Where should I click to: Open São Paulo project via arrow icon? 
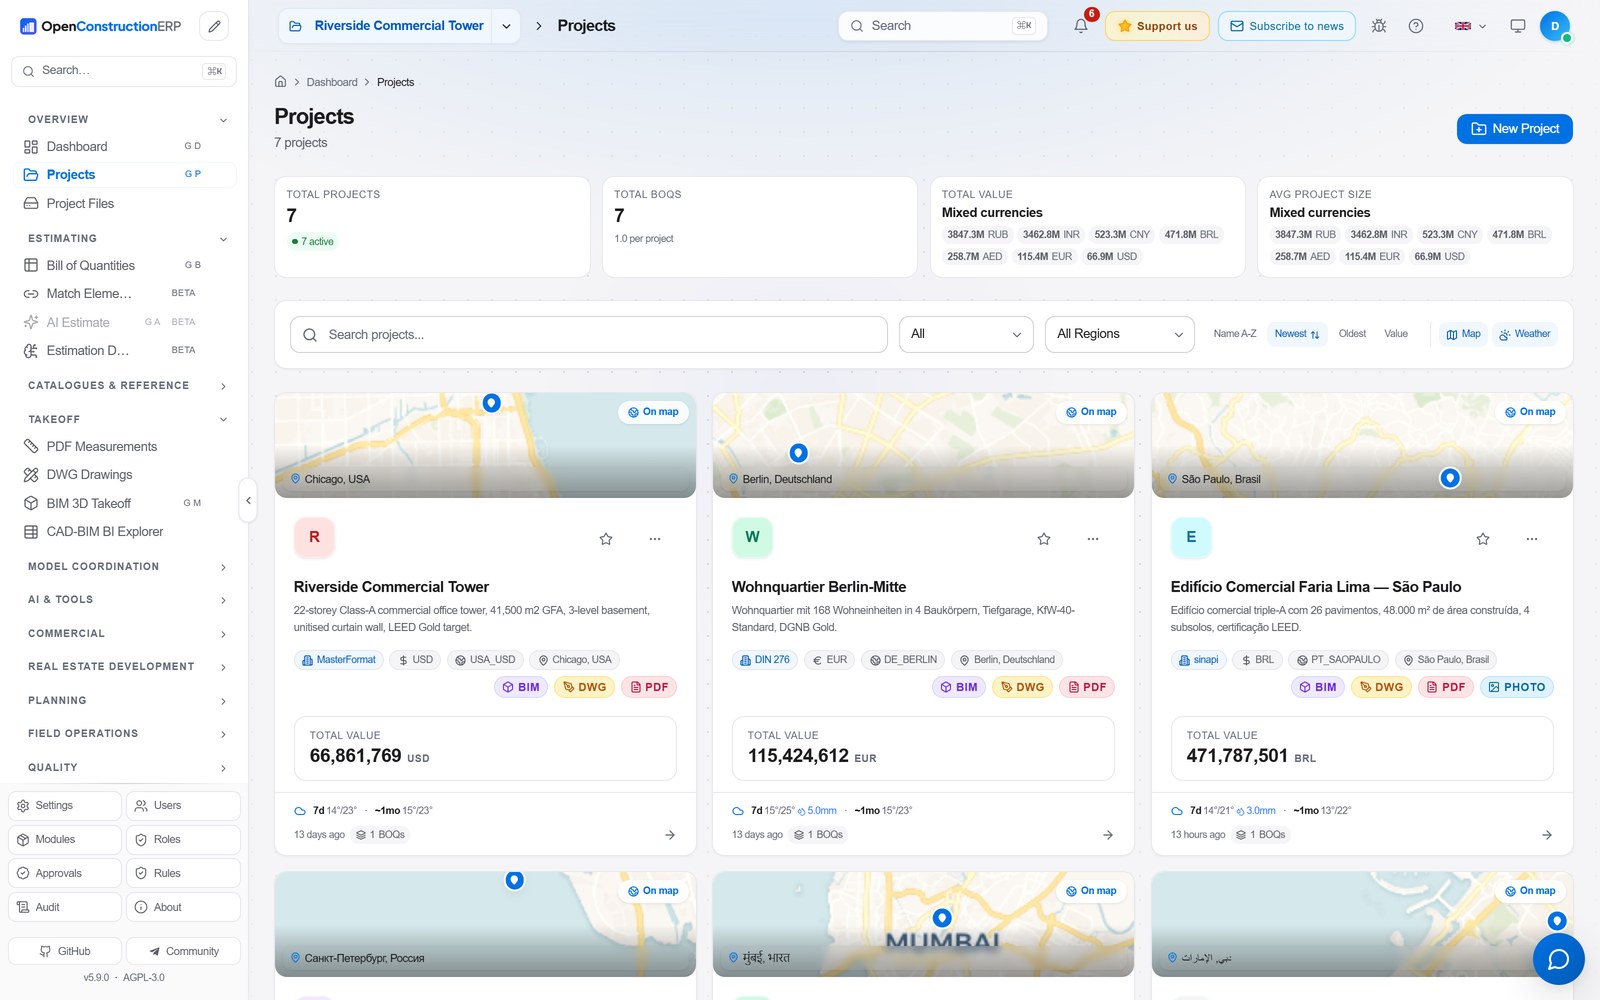point(1547,835)
